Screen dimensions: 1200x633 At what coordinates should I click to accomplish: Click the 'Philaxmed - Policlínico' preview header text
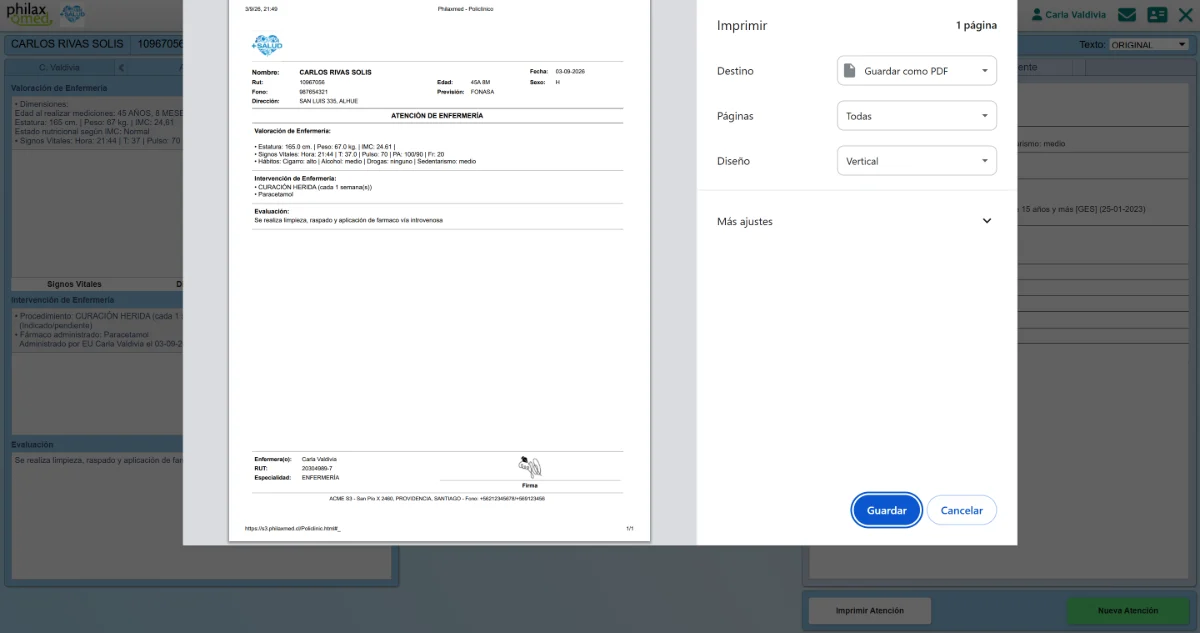click(465, 8)
